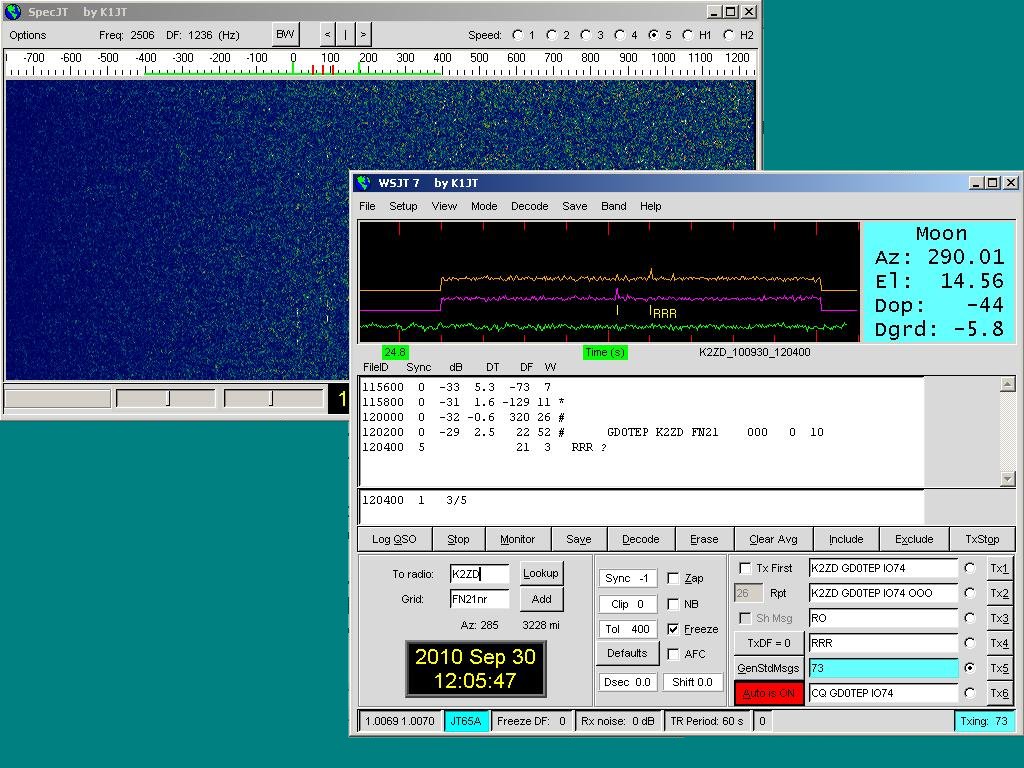Image resolution: width=1024 pixels, height=768 pixels.
Task: Open the Options menu in SpecJT
Action: (28, 35)
